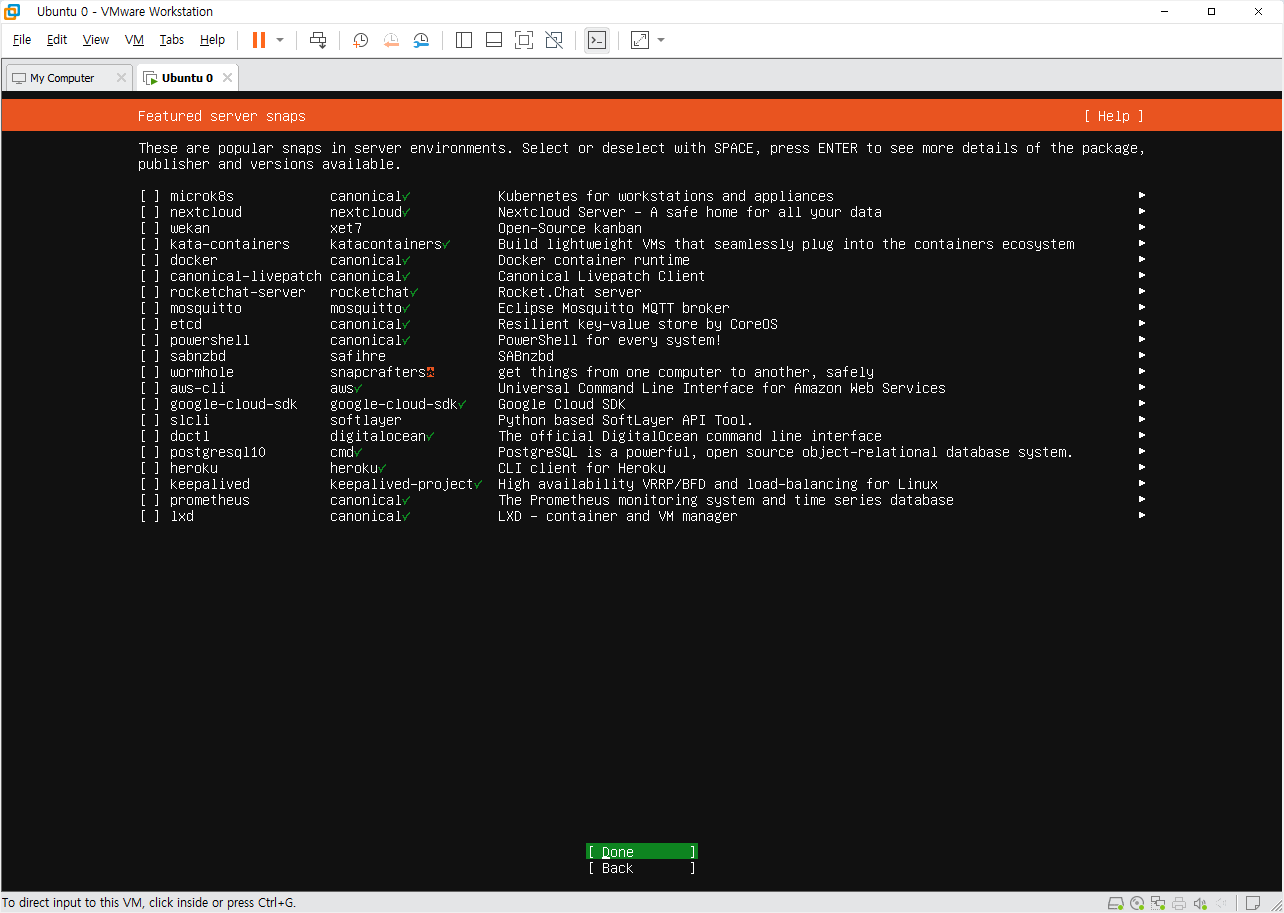
Task: Click doctl snap name
Action: [190, 436]
